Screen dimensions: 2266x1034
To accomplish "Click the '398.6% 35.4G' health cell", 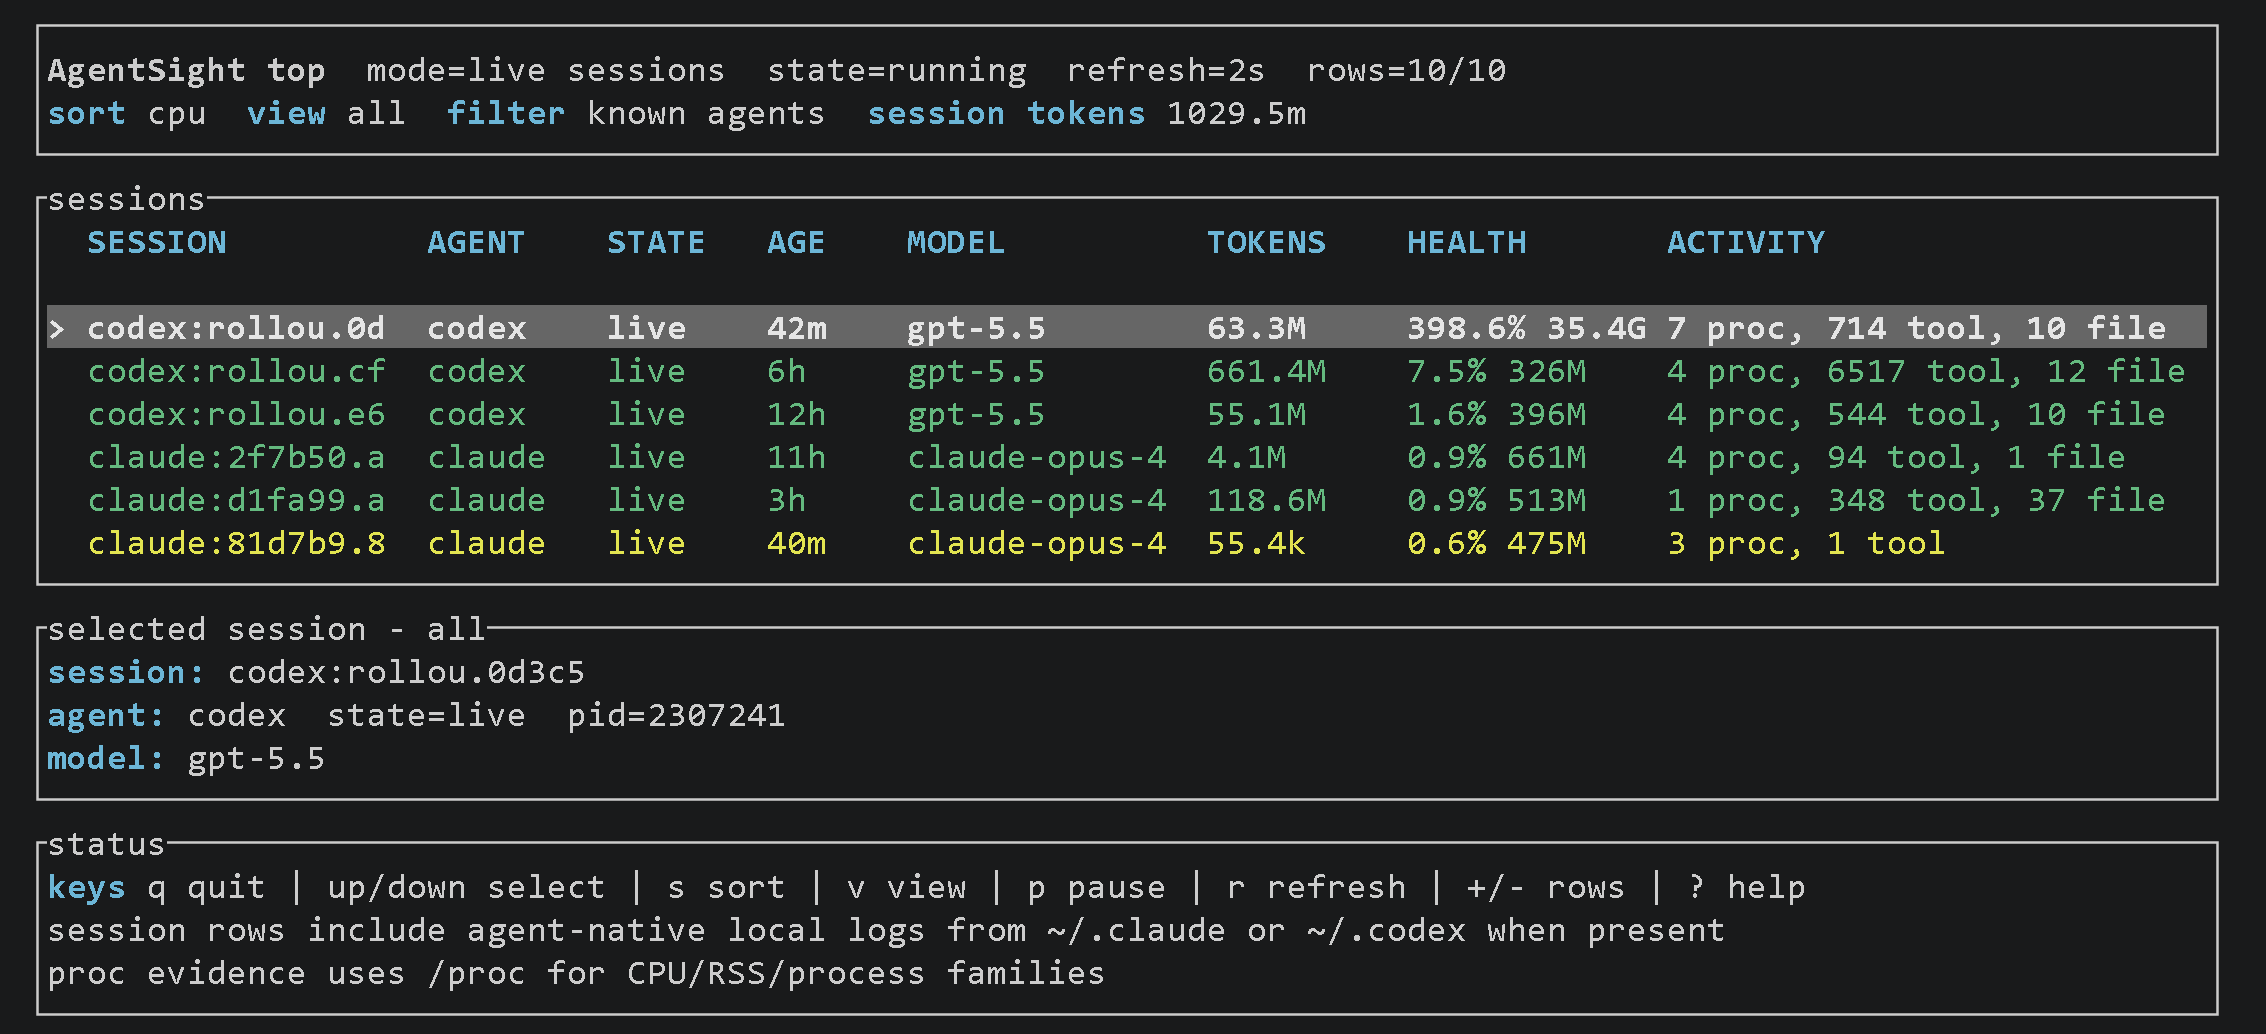I will tap(1526, 328).
